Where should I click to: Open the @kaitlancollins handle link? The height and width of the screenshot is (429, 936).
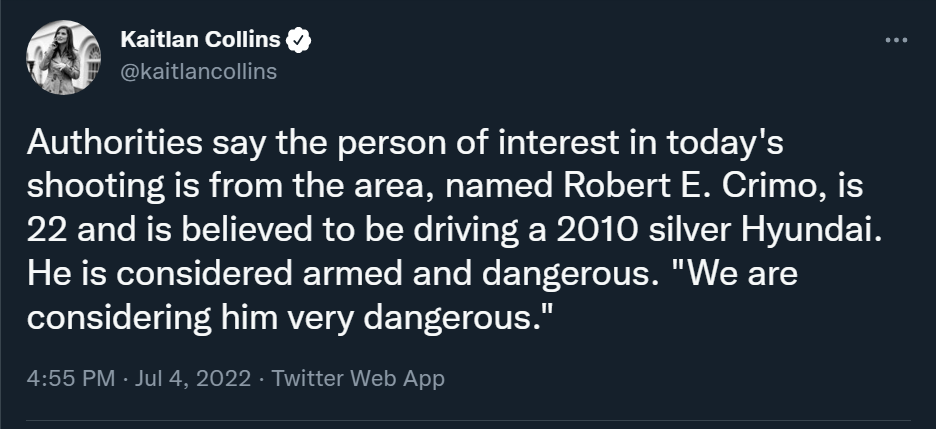(x=198, y=71)
